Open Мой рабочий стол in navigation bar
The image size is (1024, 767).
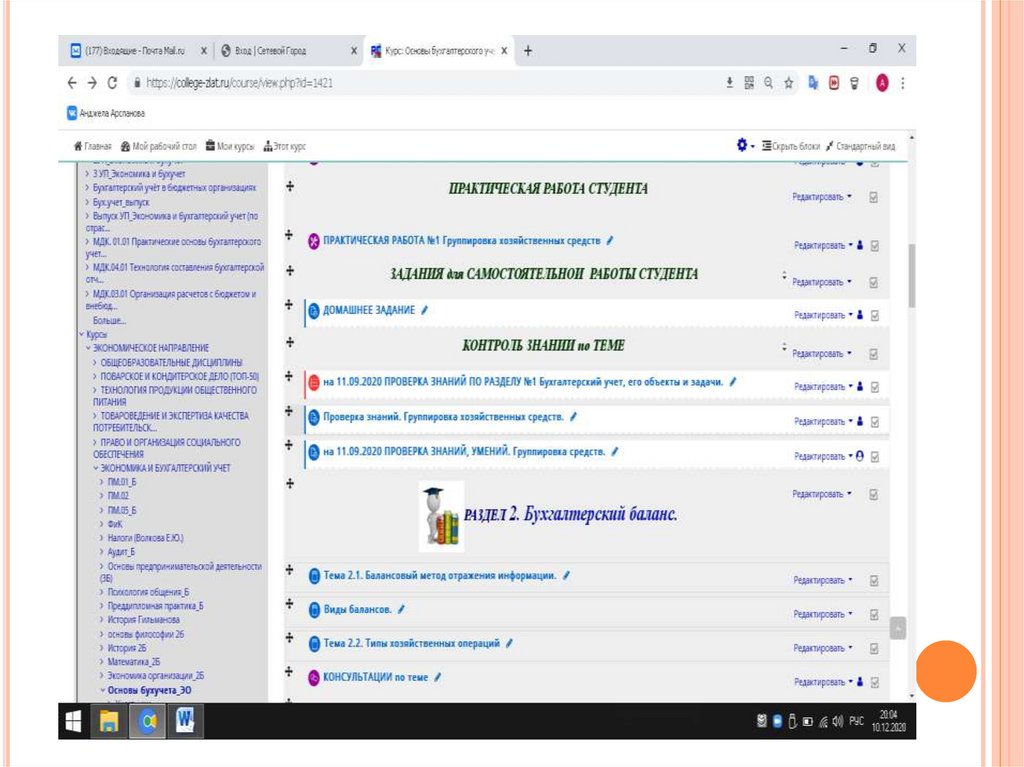coord(159,146)
